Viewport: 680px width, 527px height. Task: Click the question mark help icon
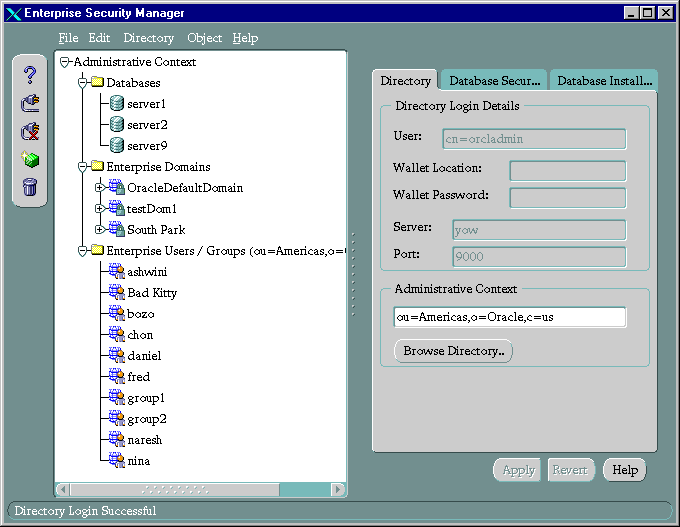tap(30, 75)
